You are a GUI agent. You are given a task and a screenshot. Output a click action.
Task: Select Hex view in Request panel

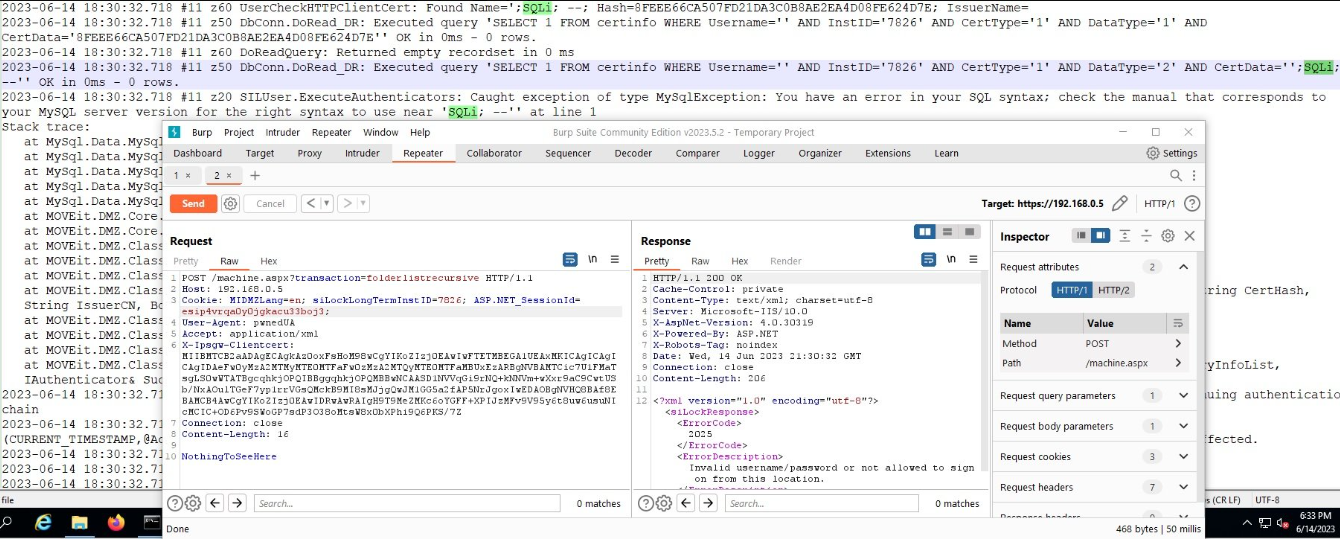(268, 261)
